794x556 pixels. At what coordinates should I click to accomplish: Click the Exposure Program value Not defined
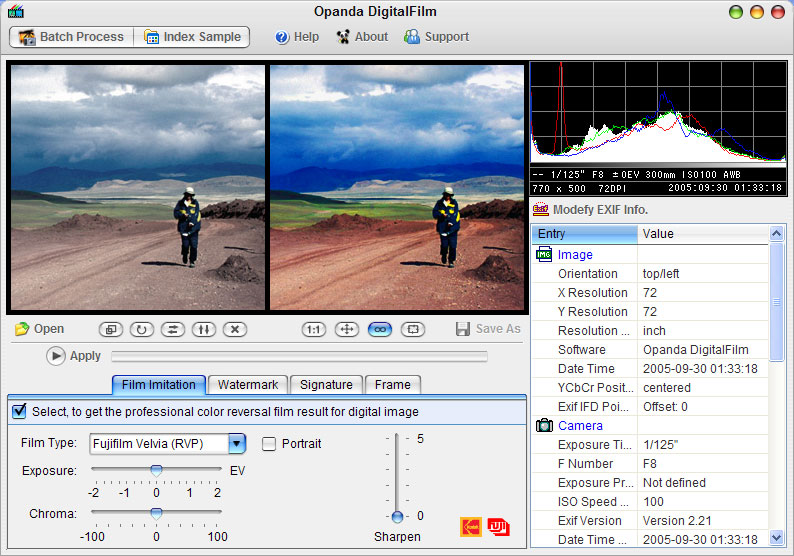coord(674,483)
